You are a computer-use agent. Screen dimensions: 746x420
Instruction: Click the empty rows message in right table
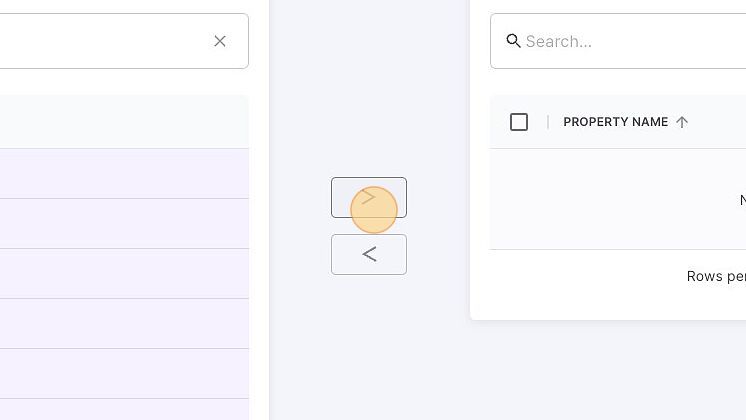pos(743,200)
